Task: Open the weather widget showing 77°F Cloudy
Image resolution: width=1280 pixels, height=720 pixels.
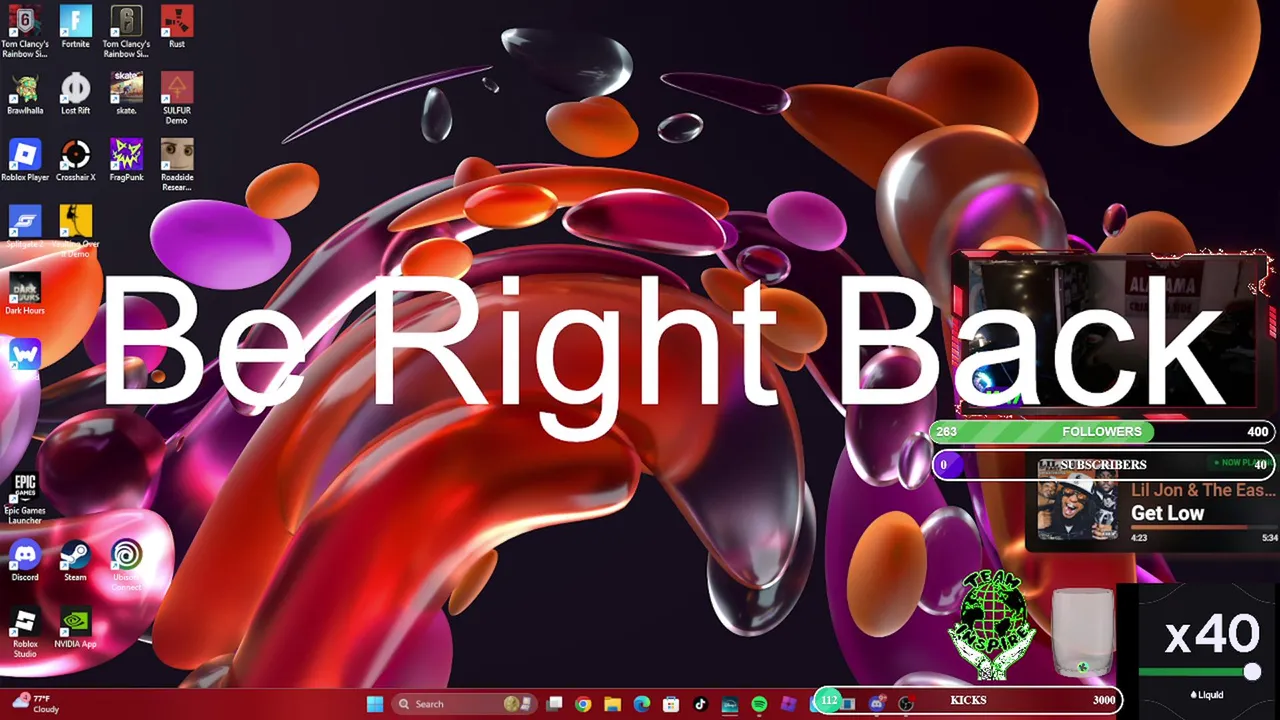Action: (x=36, y=704)
